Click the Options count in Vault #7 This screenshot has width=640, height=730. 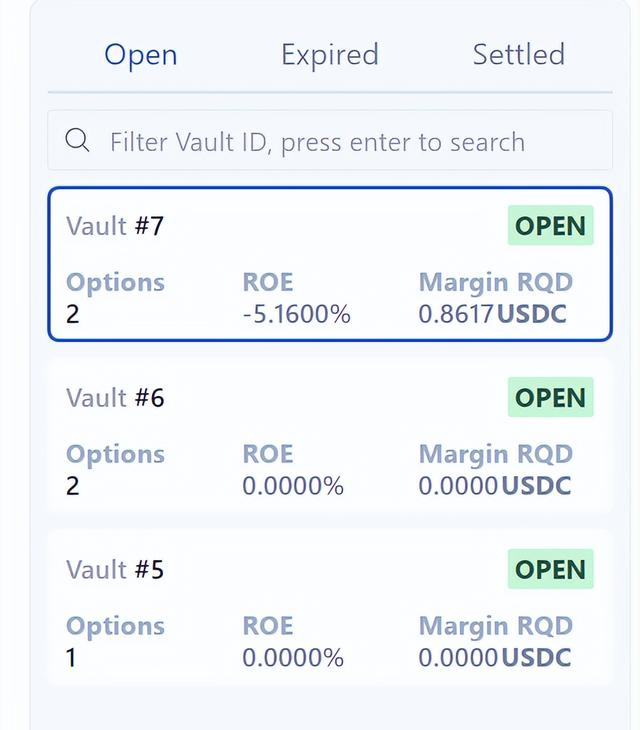(x=73, y=314)
